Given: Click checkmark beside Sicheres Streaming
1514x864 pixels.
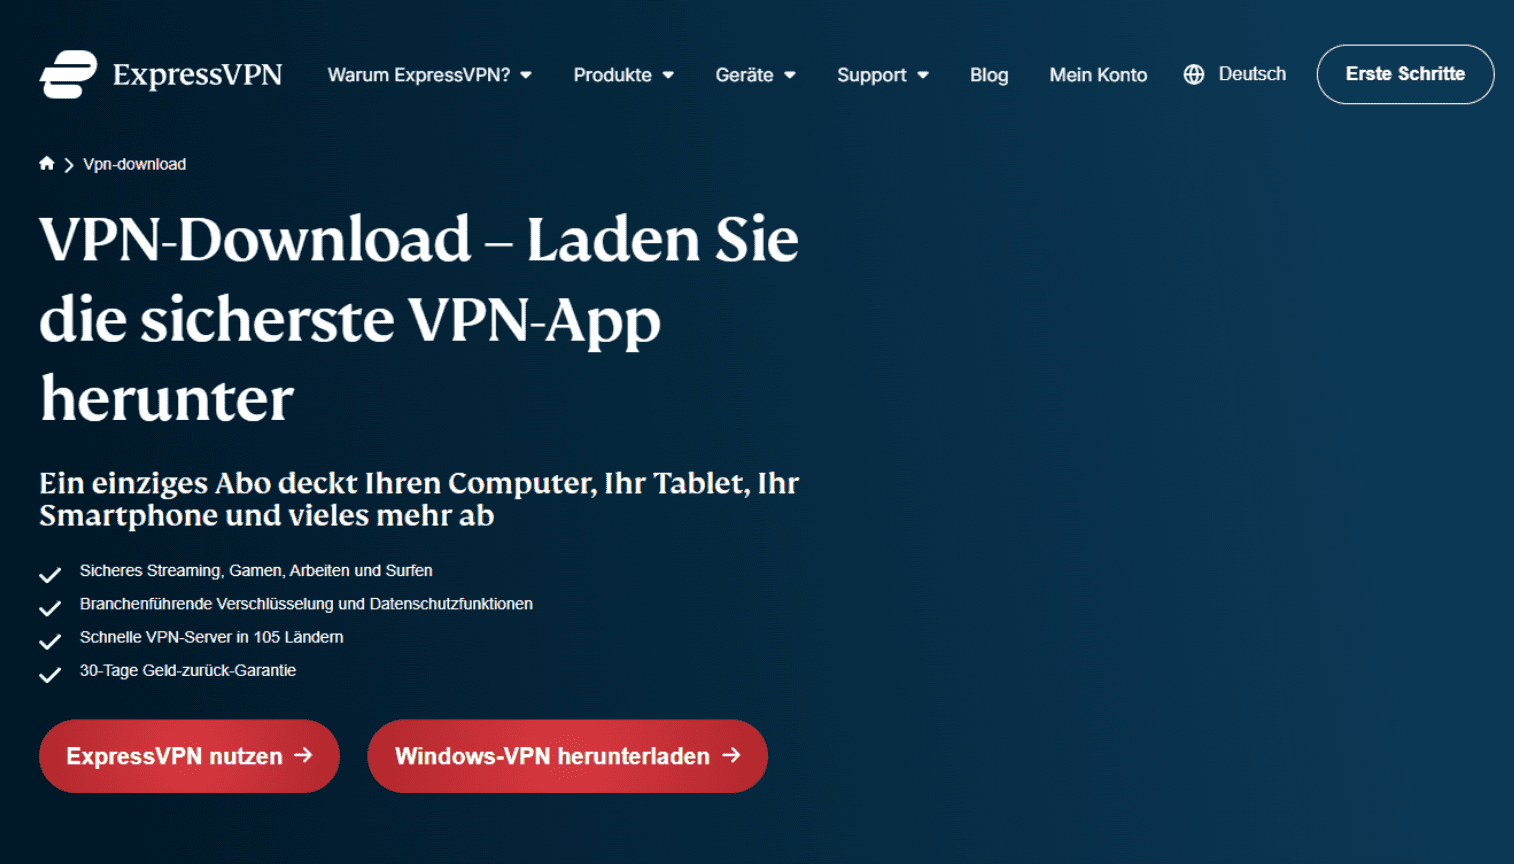Looking at the screenshot, I should (50, 574).
